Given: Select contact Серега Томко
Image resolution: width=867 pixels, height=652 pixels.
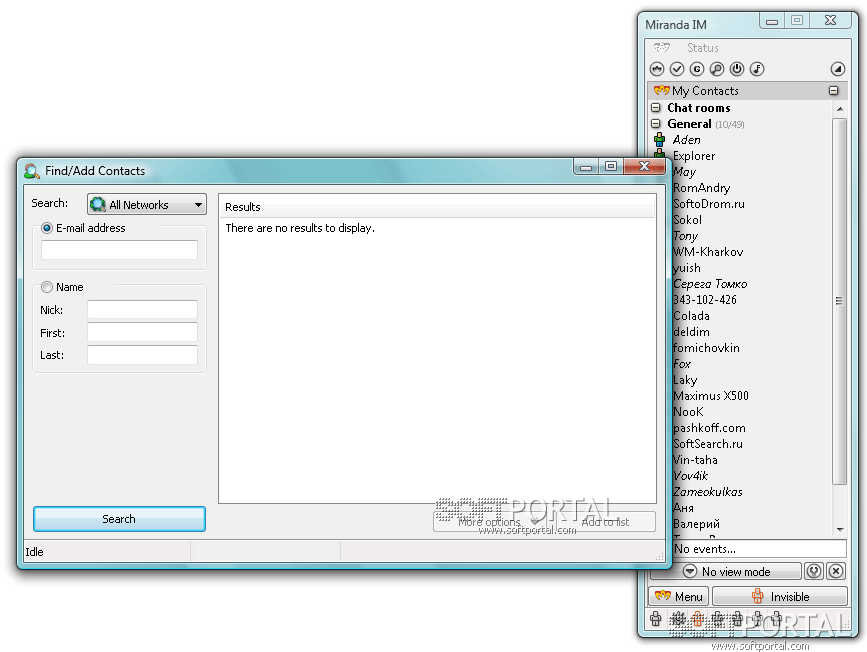Looking at the screenshot, I should (710, 284).
